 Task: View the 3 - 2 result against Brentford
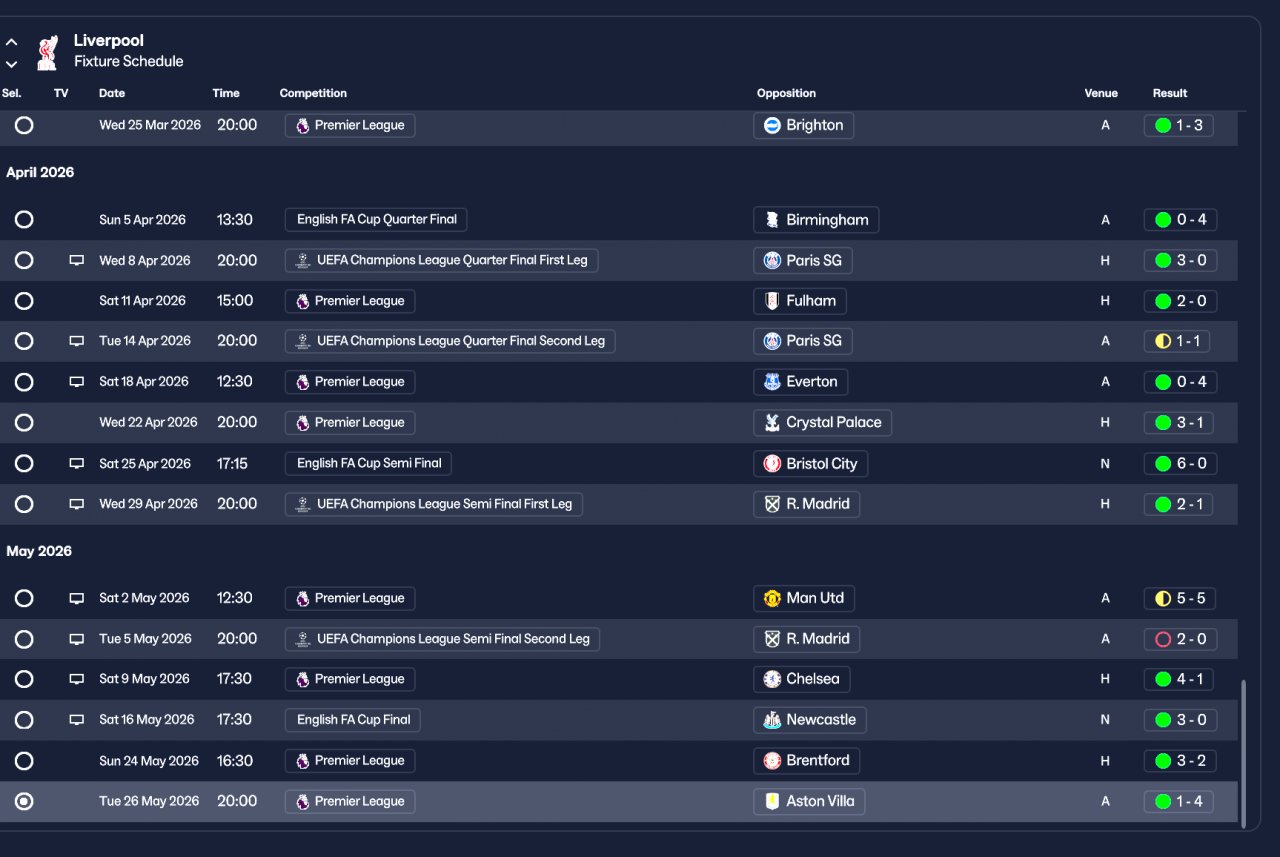(x=1179, y=761)
